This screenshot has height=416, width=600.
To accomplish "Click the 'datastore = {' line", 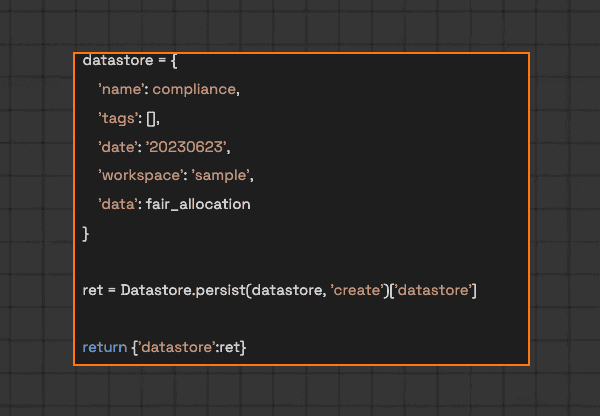I will (130, 60).
